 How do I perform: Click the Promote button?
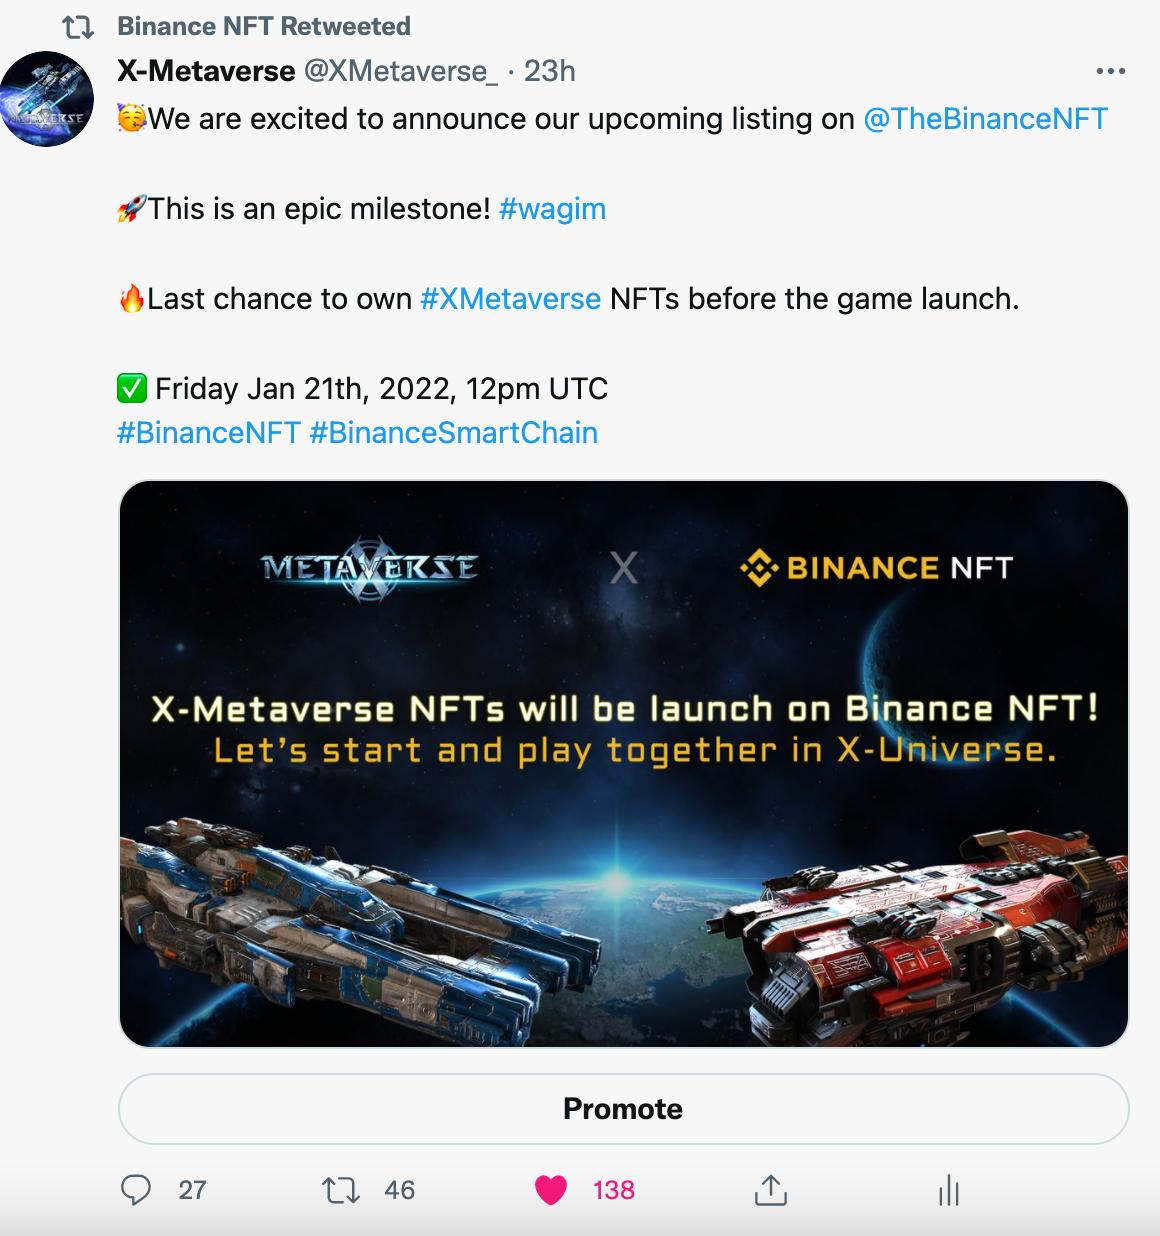(621, 1108)
